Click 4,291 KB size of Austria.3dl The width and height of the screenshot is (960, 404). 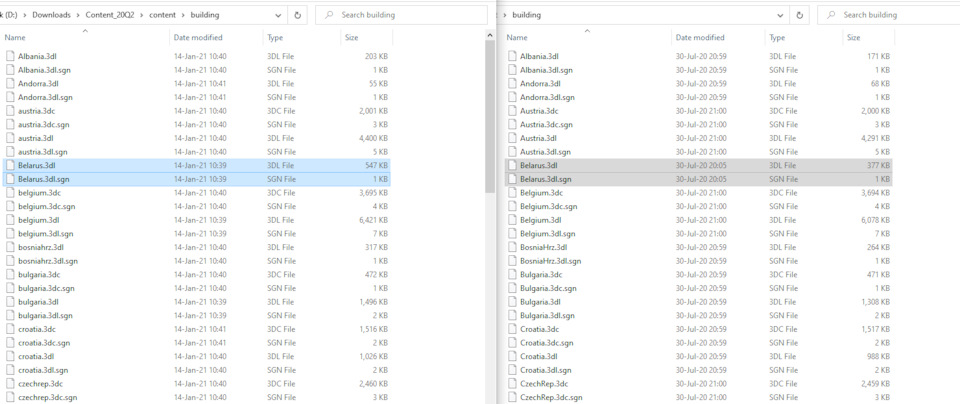click(x=877, y=138)
